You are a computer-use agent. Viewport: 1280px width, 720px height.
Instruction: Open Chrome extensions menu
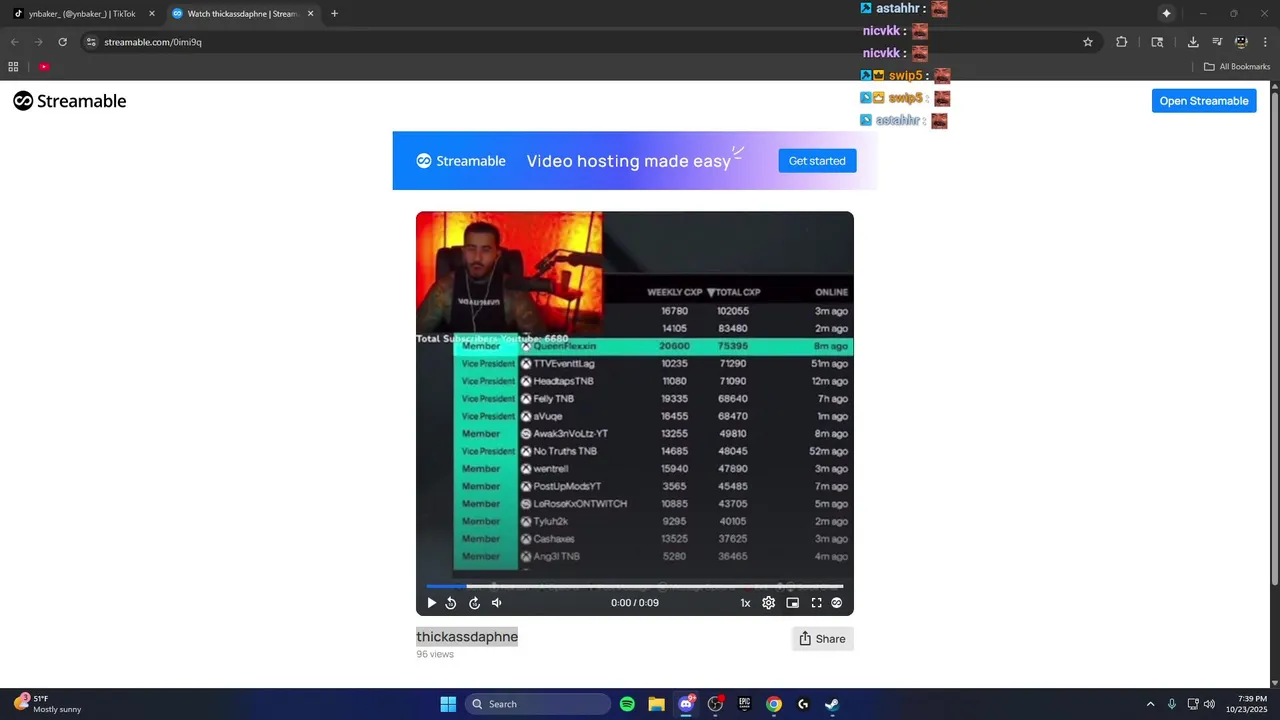(x=1121, y=42)
